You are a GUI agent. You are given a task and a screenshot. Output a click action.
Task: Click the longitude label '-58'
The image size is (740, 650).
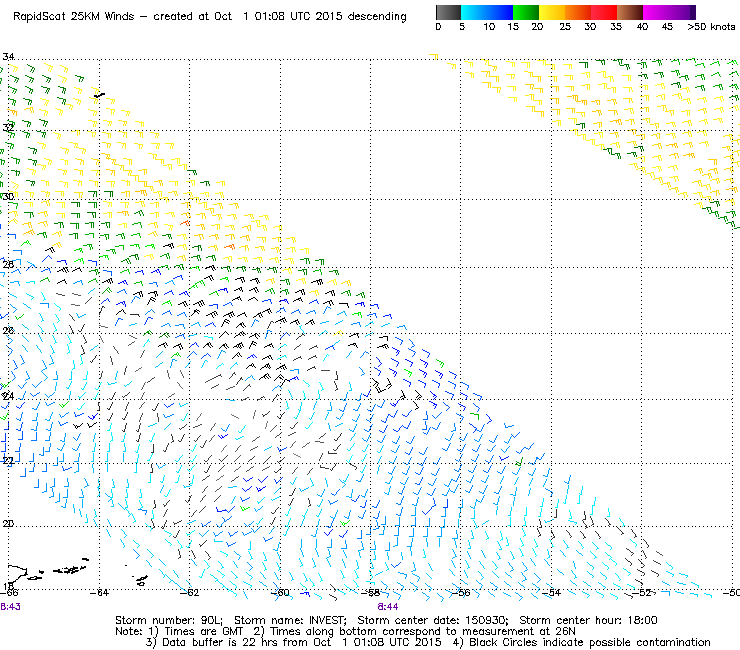click(371, 592)
